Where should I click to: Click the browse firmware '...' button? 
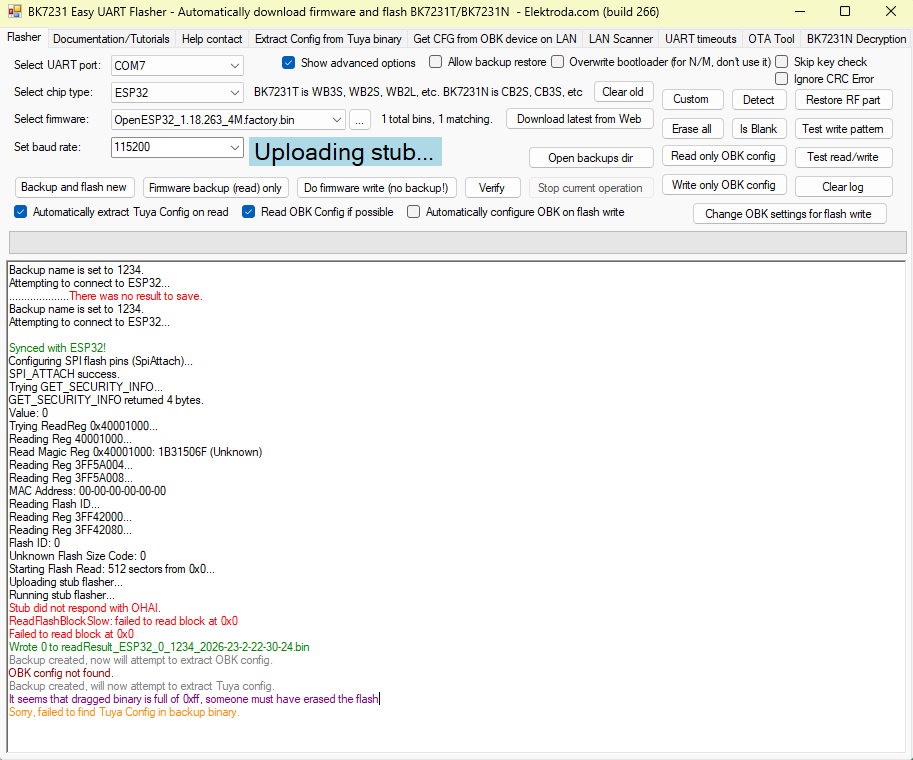click(x=360, y=119)
